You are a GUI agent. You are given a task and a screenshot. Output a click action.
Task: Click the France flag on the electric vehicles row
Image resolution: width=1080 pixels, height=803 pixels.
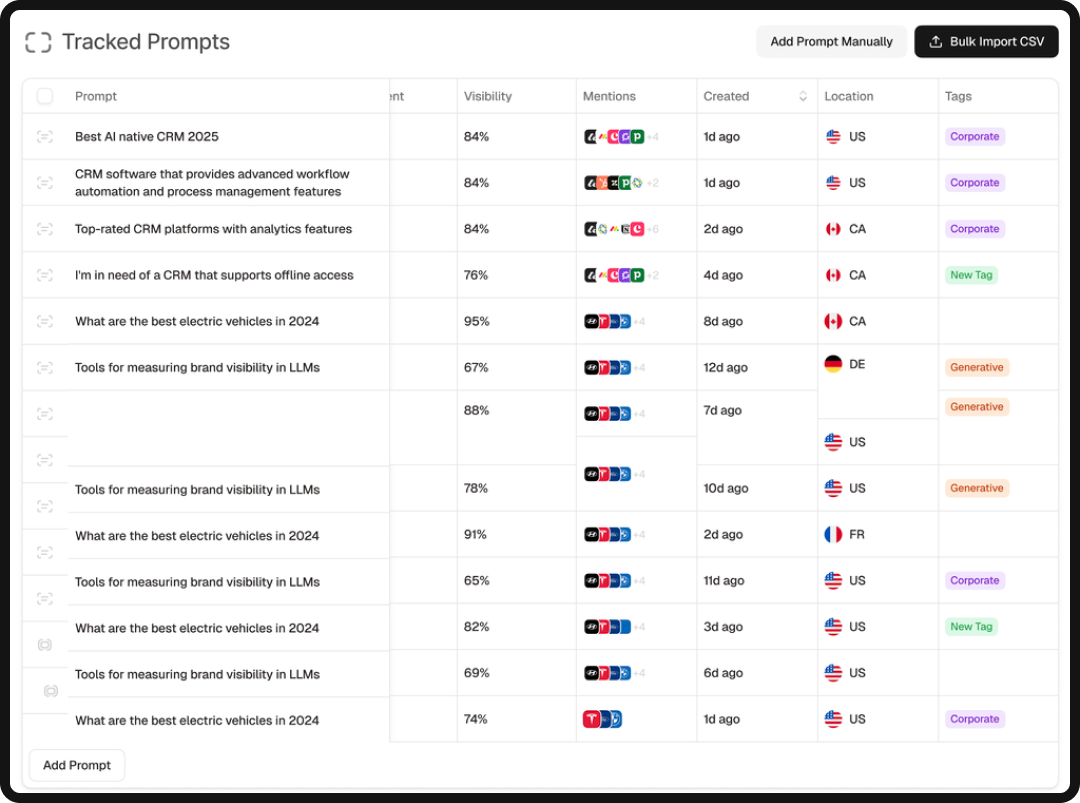(x=833, y=534)
